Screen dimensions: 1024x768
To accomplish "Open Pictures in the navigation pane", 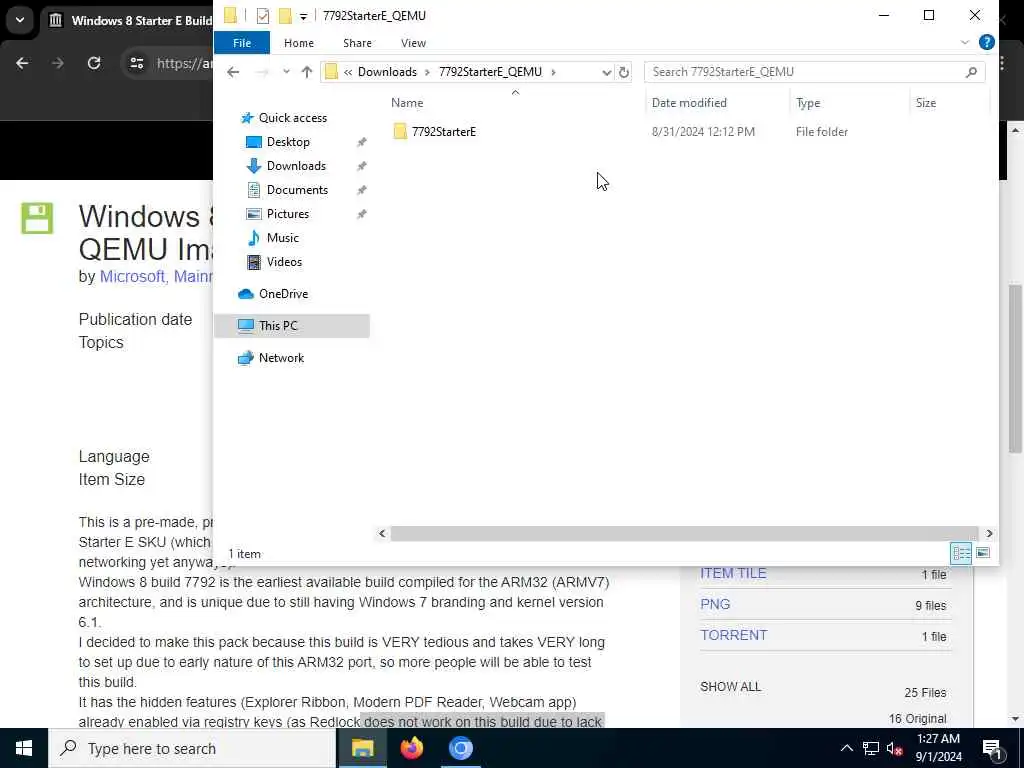I will 287,214.
